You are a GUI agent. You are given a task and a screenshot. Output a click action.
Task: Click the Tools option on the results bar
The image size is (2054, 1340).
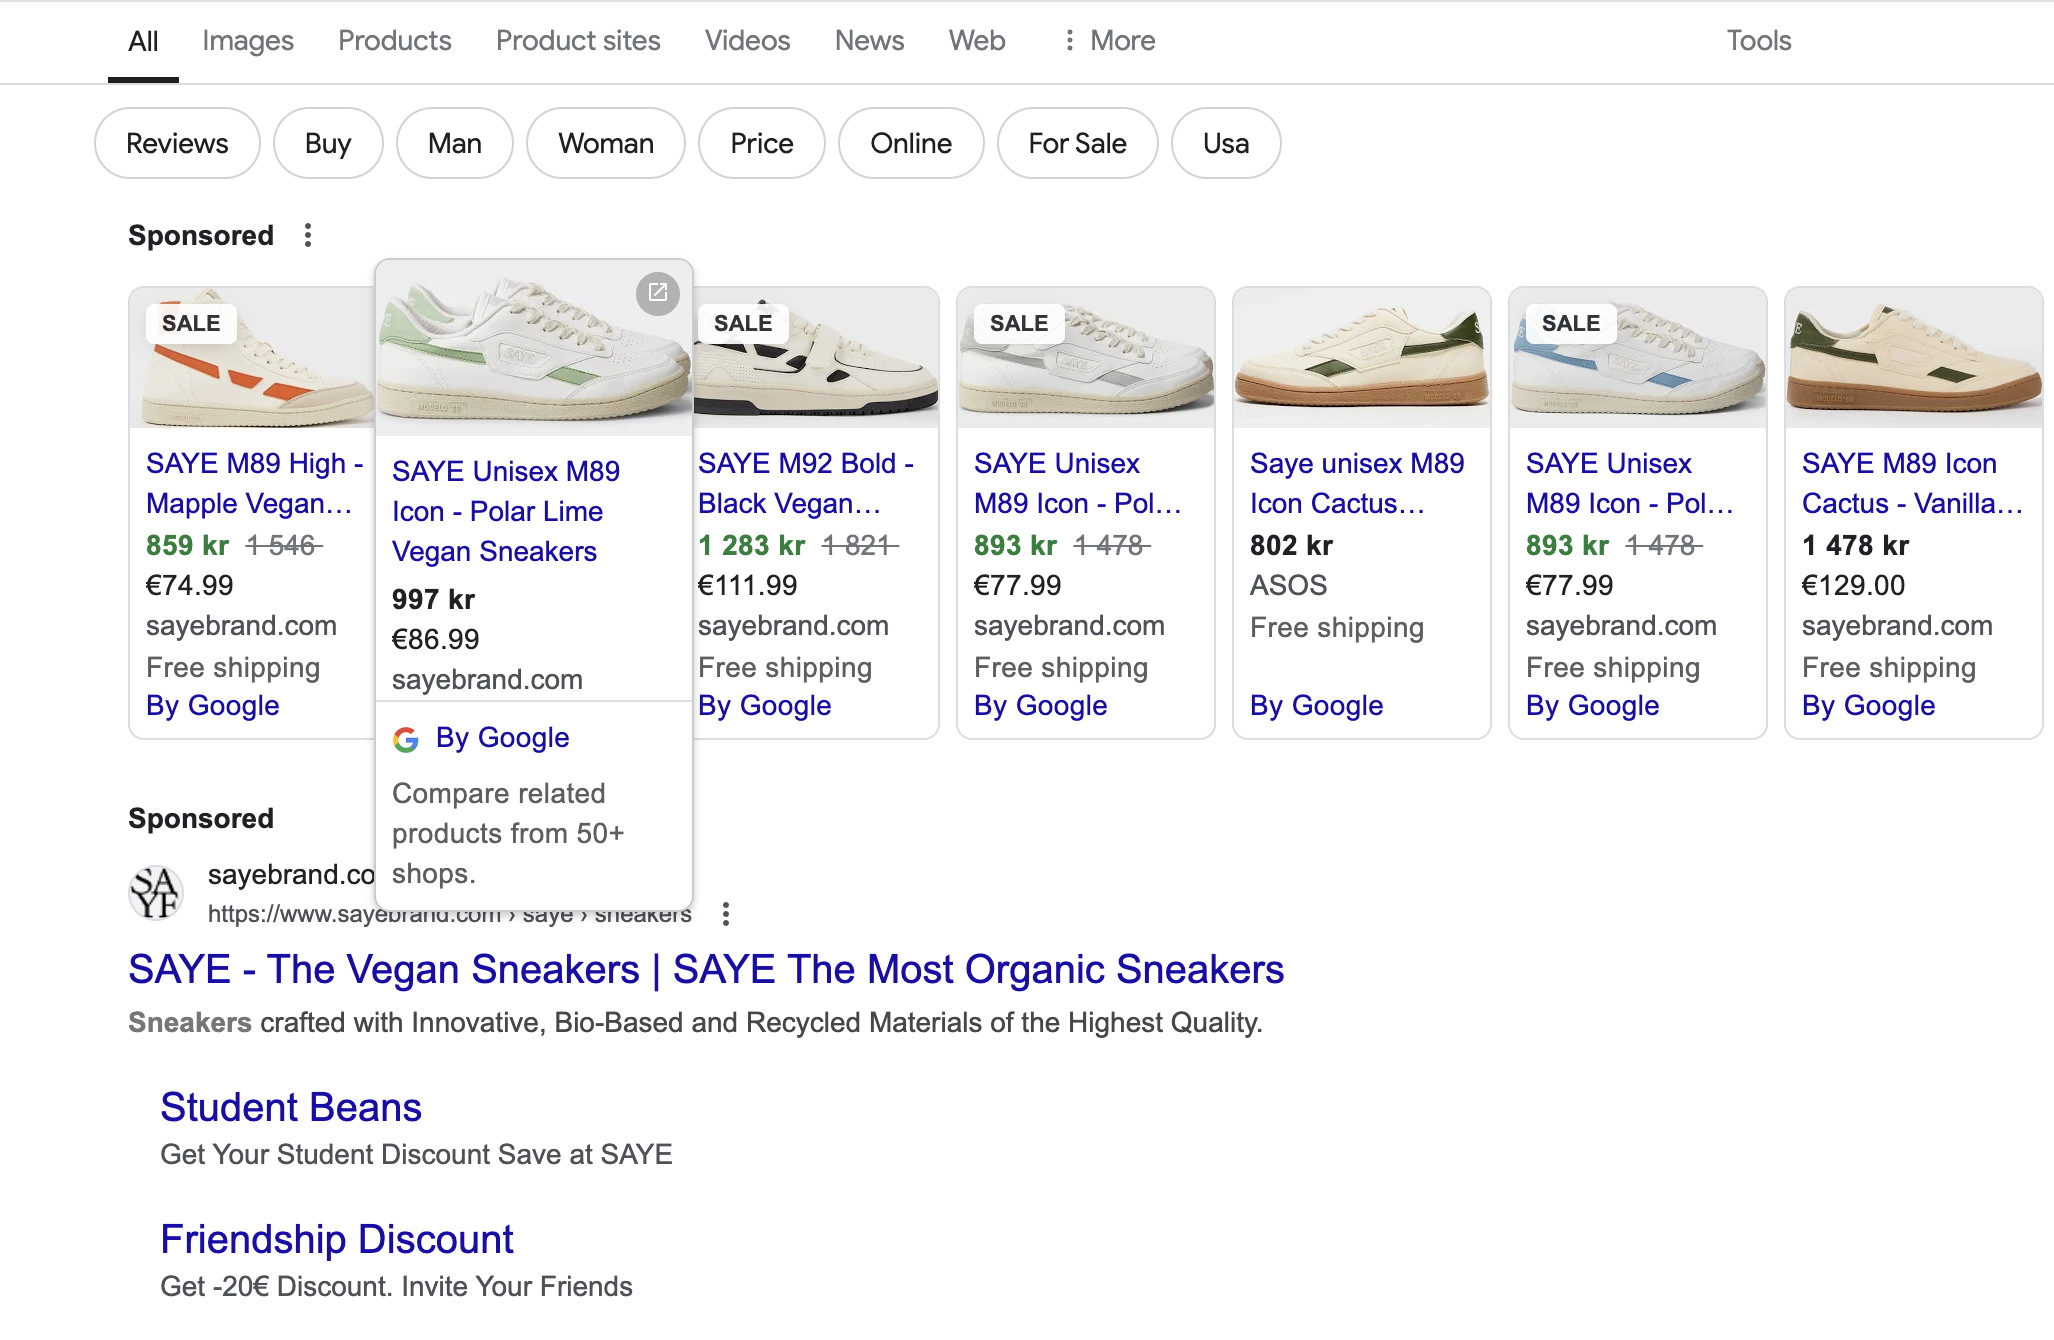tap(1758, 41)
